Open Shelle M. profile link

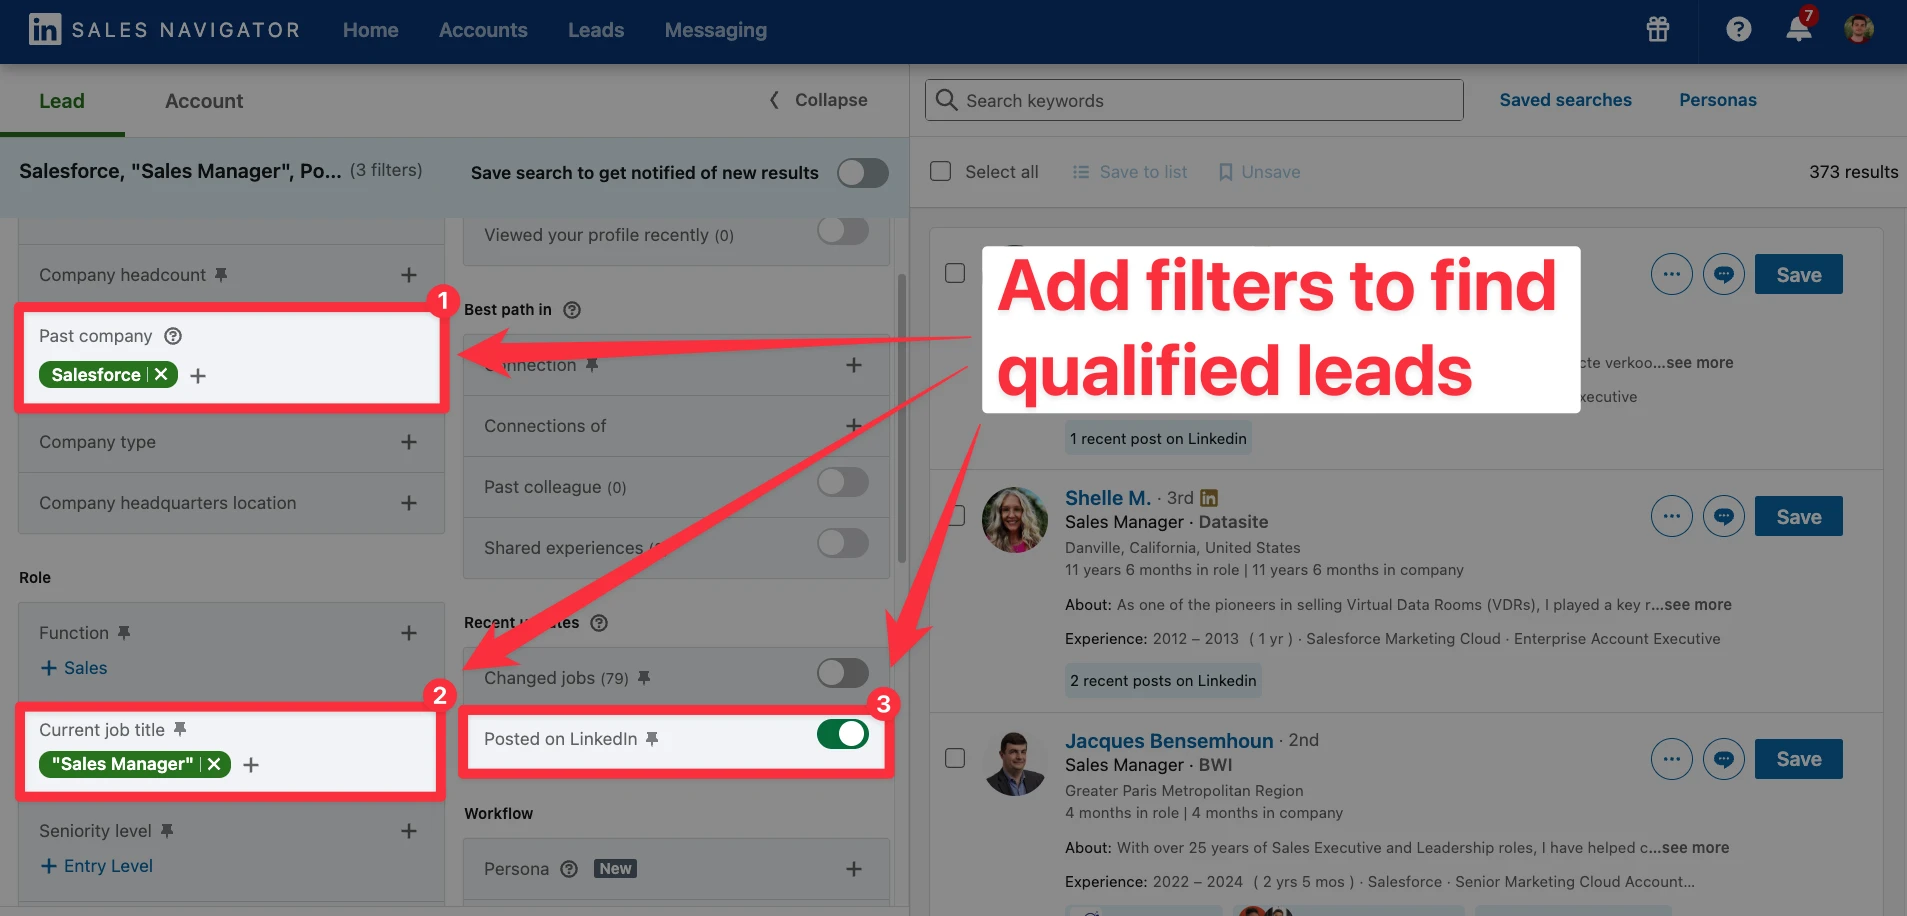click(1108, 498)
